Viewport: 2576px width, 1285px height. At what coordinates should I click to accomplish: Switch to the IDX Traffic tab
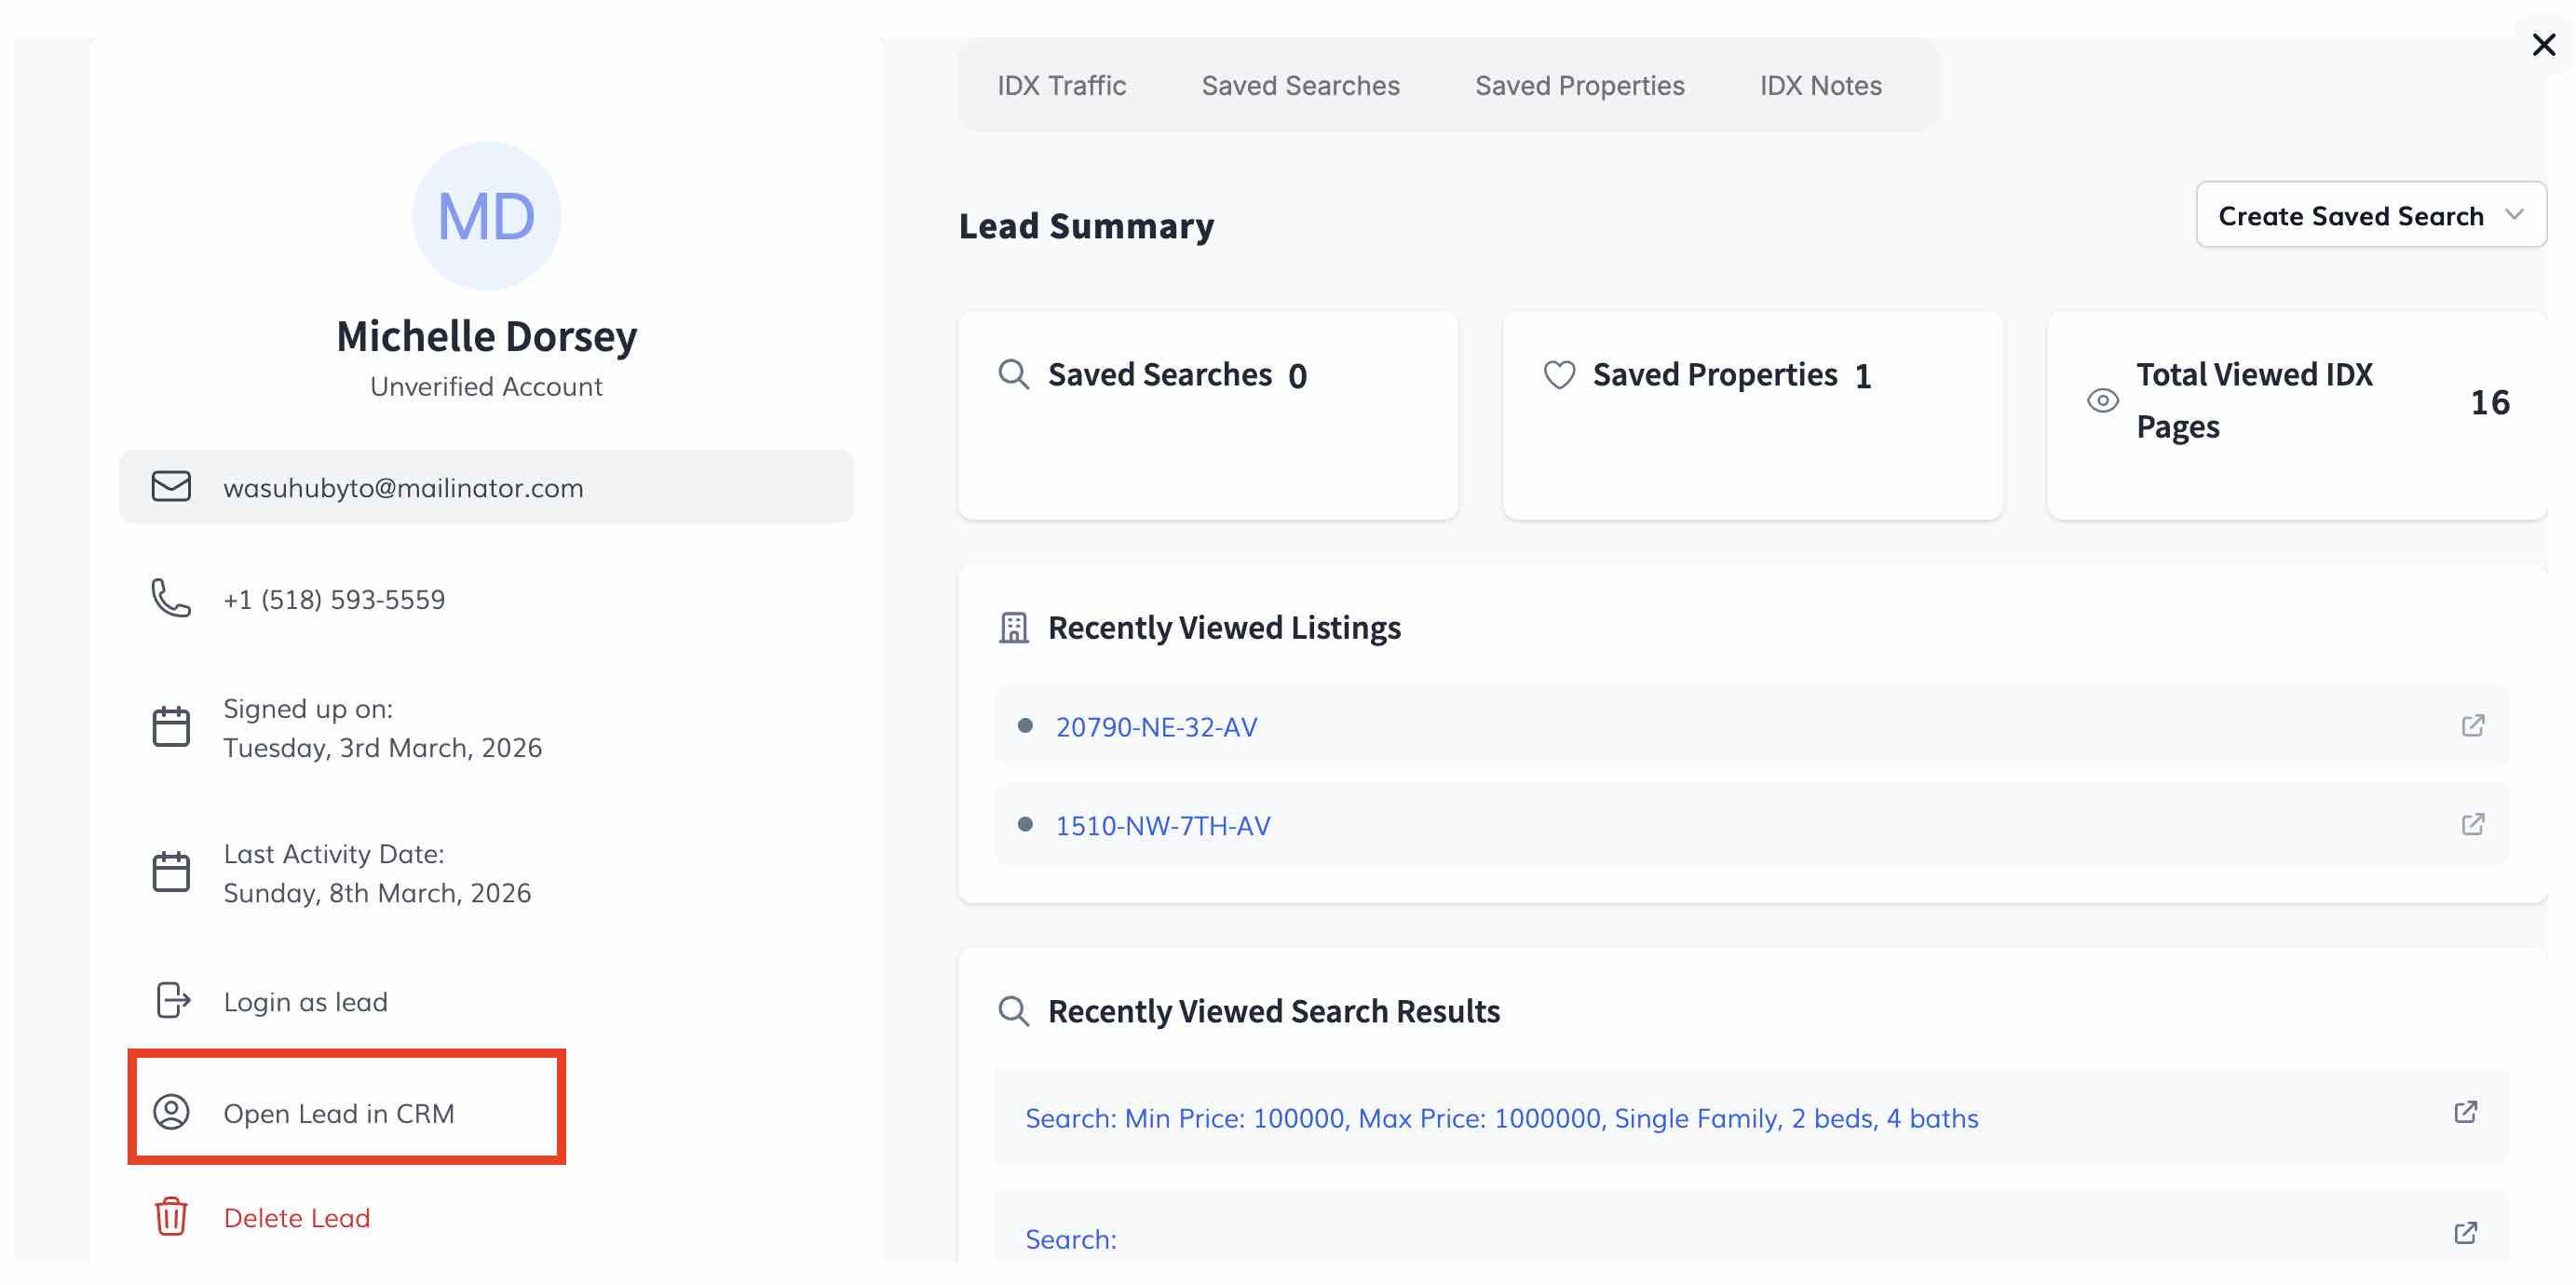coord(1061,86)
